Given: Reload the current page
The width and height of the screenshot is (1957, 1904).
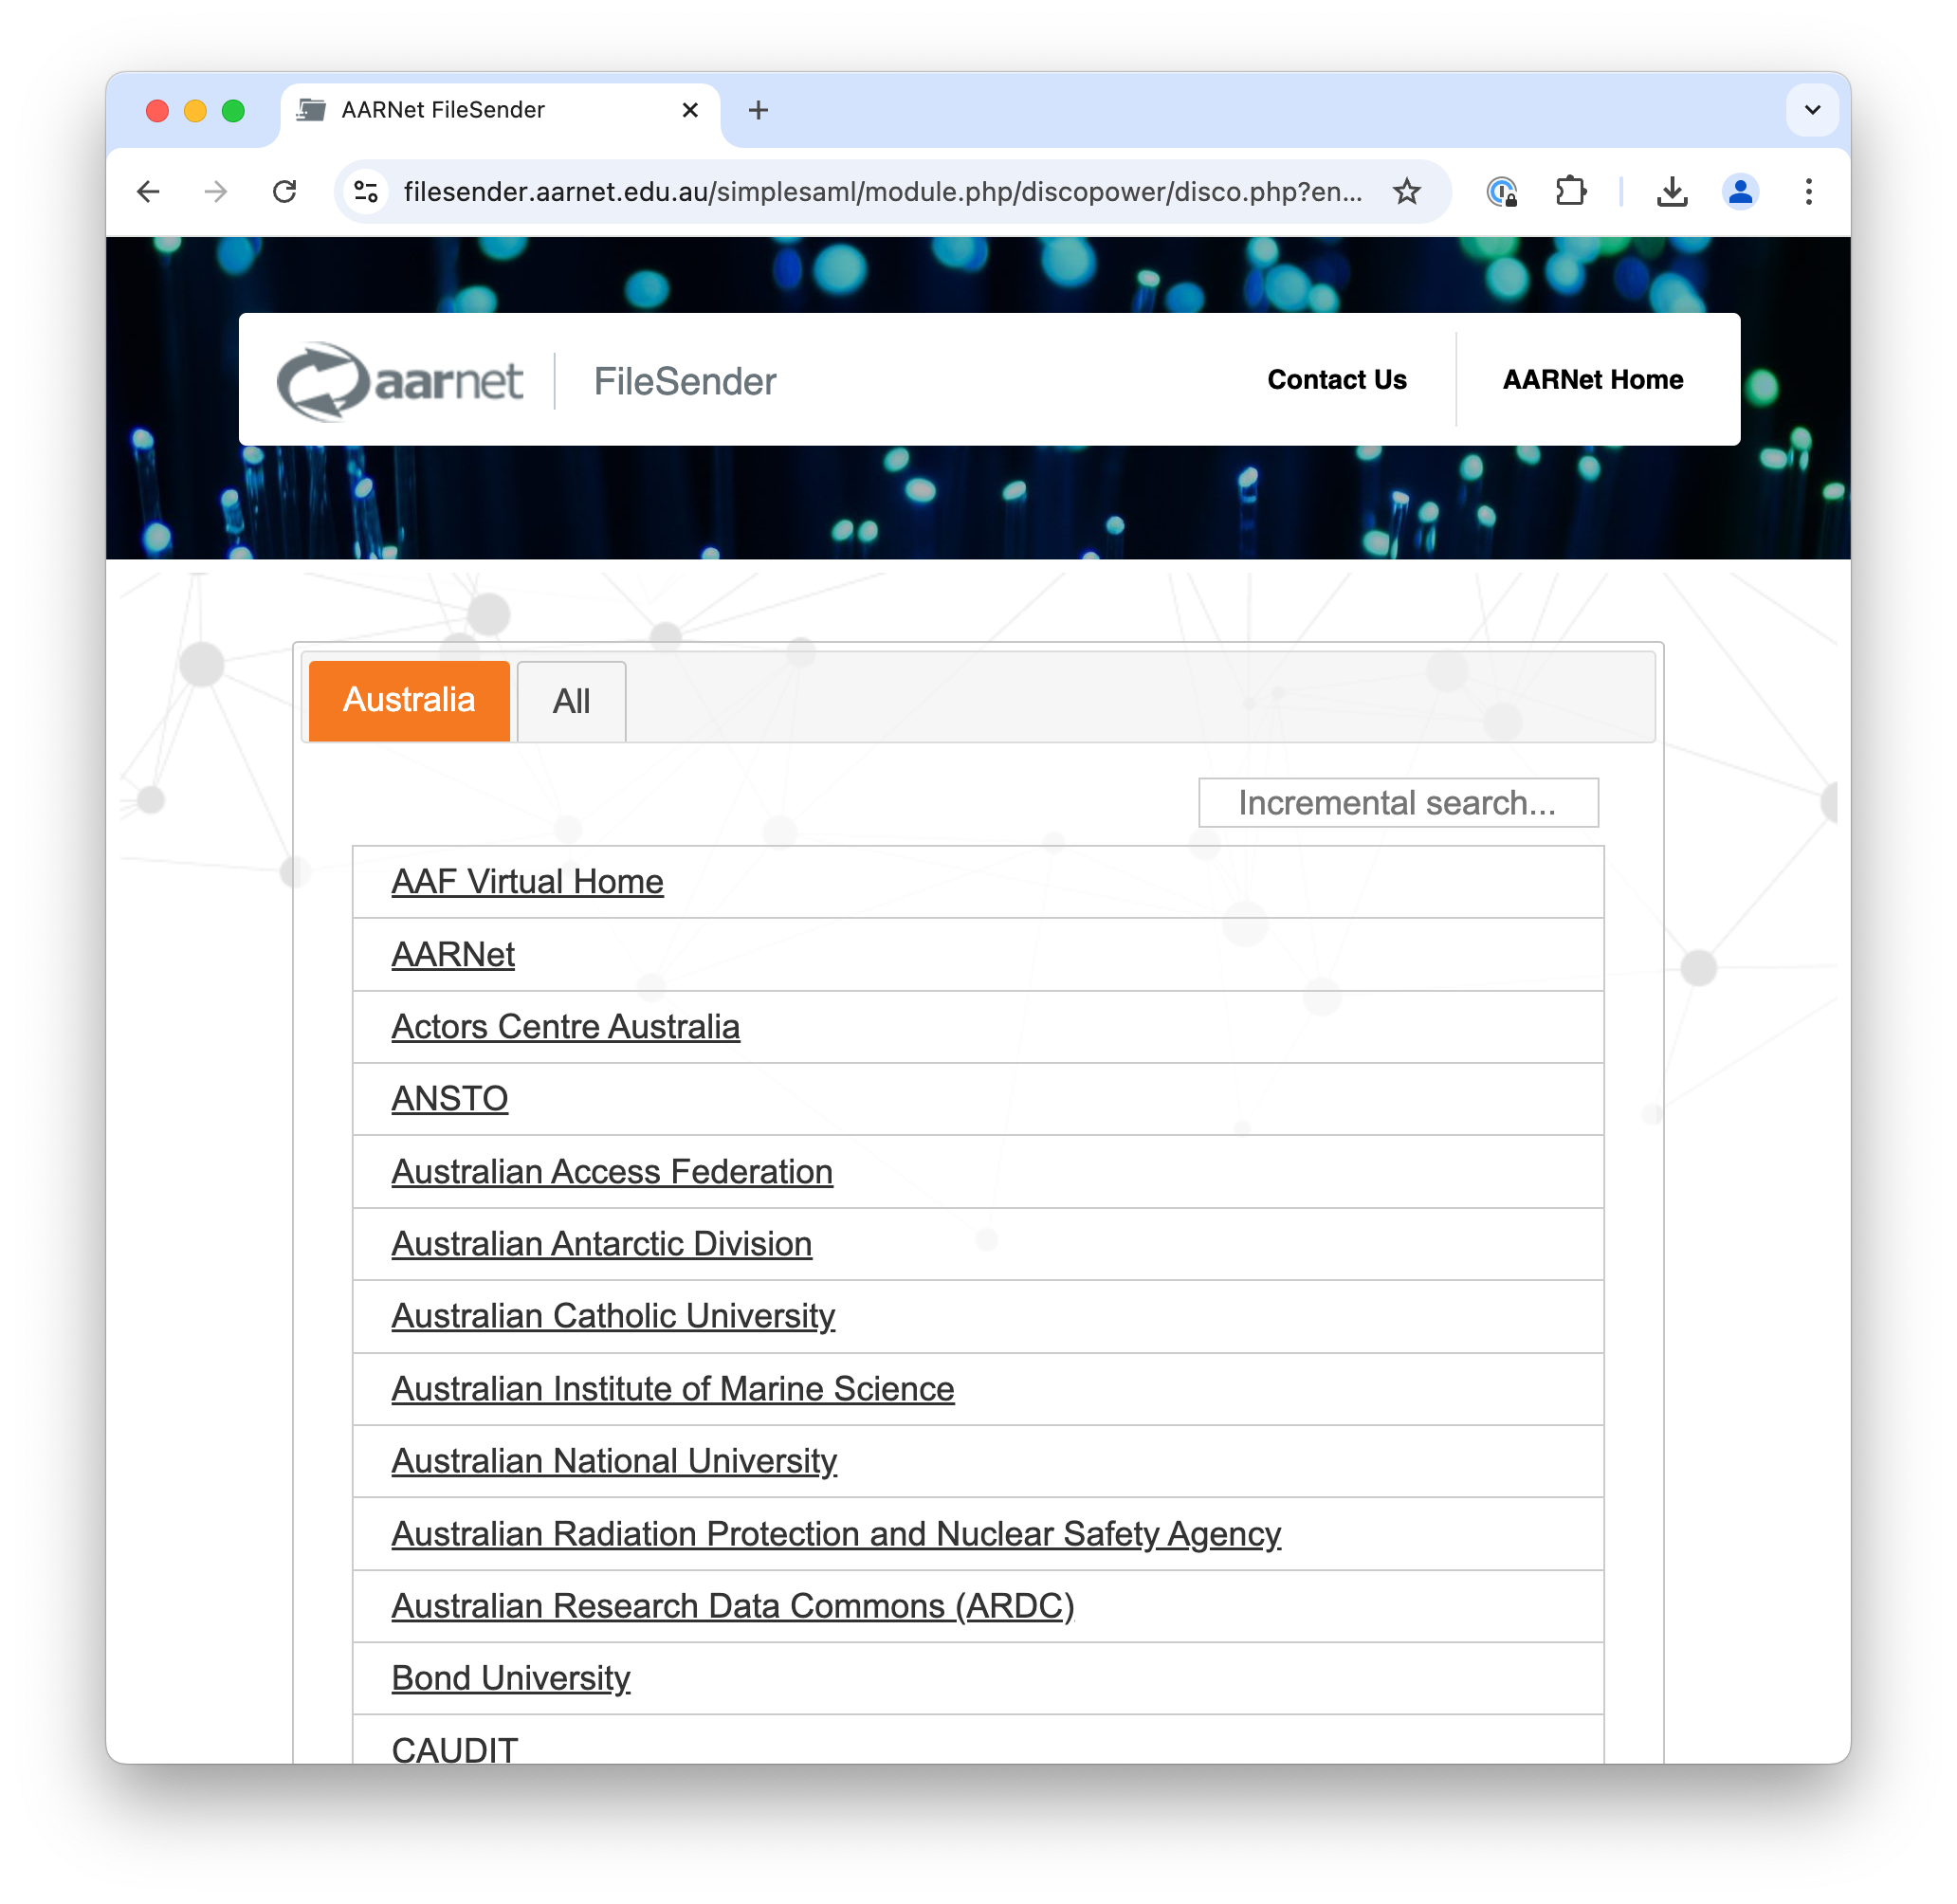Looking at the screenshot, I should 285,191.
